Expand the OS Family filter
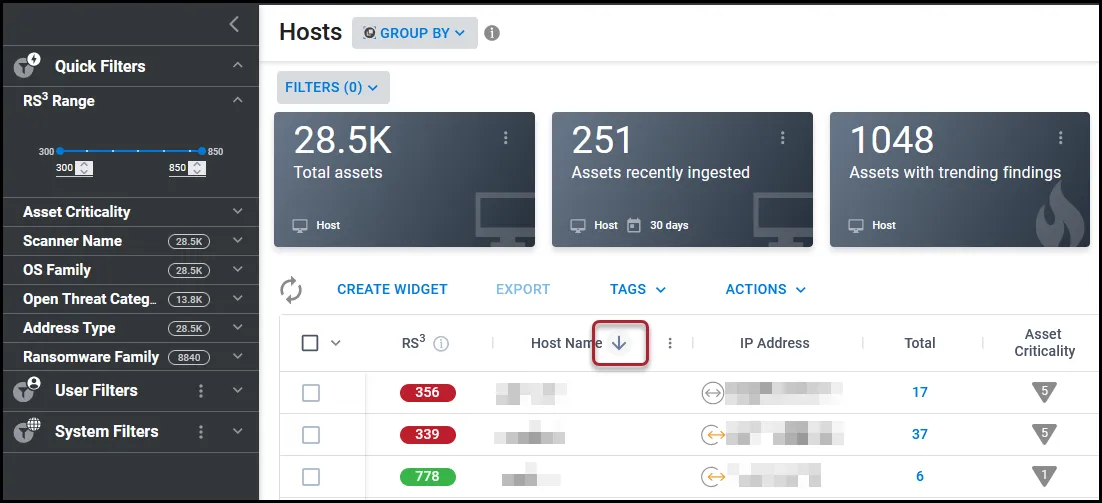 (238, 269)
